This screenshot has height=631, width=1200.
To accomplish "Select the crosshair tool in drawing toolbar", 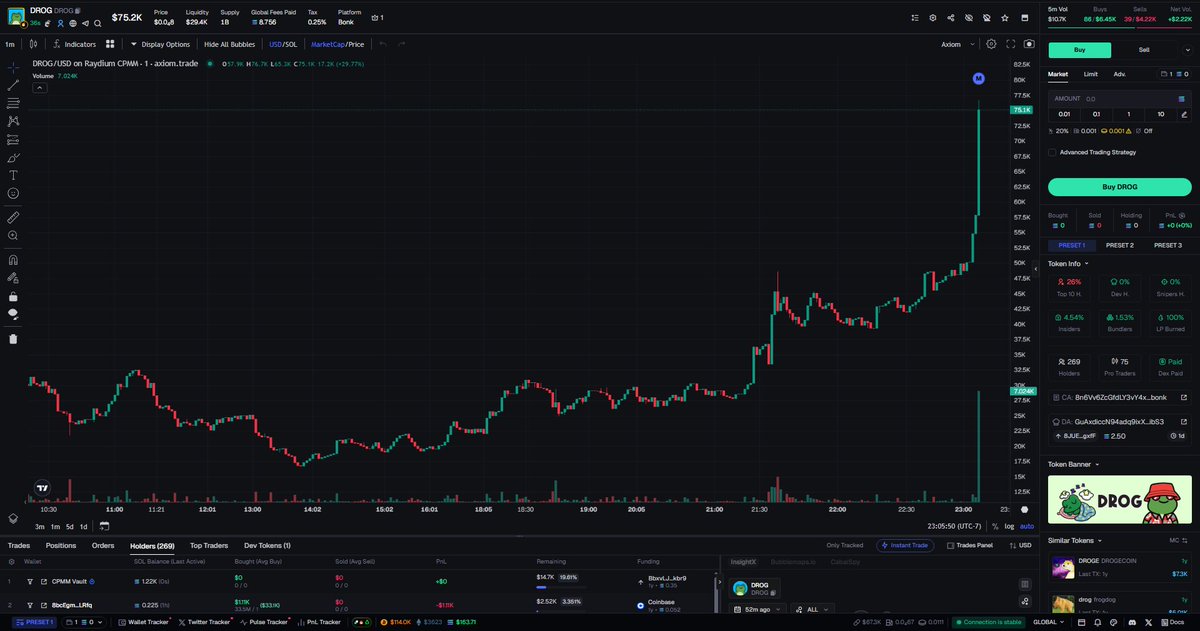I will point(11,67).
